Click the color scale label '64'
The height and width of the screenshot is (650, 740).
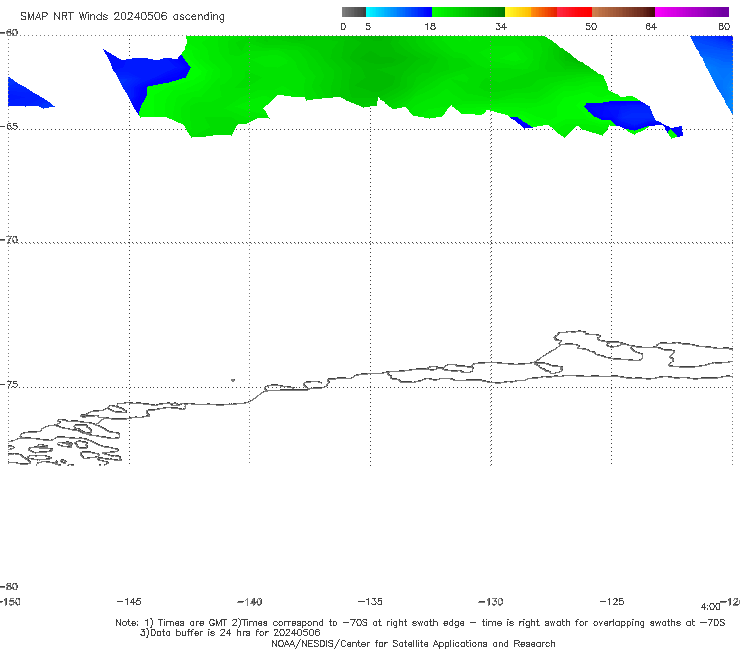651,27
